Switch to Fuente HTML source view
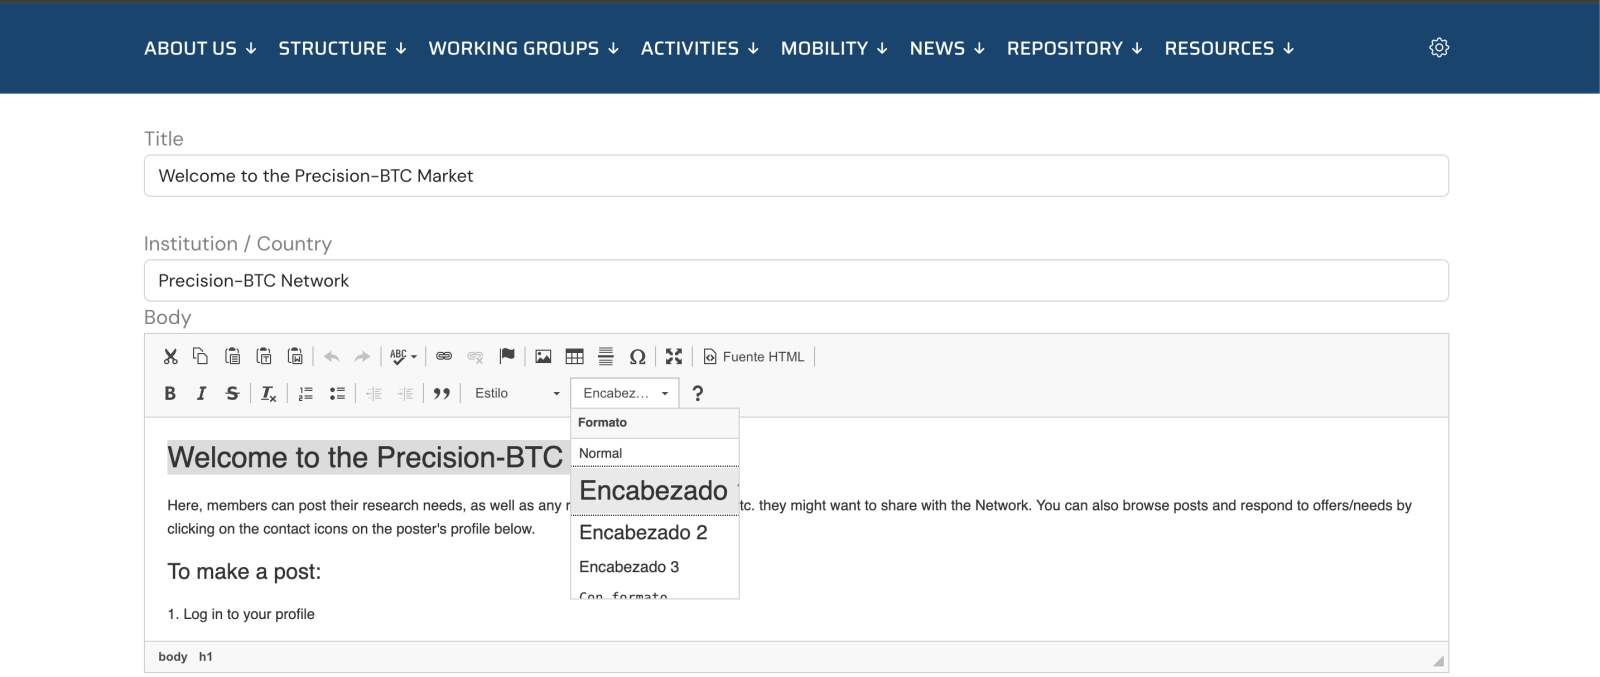 [x=754, y=357]
